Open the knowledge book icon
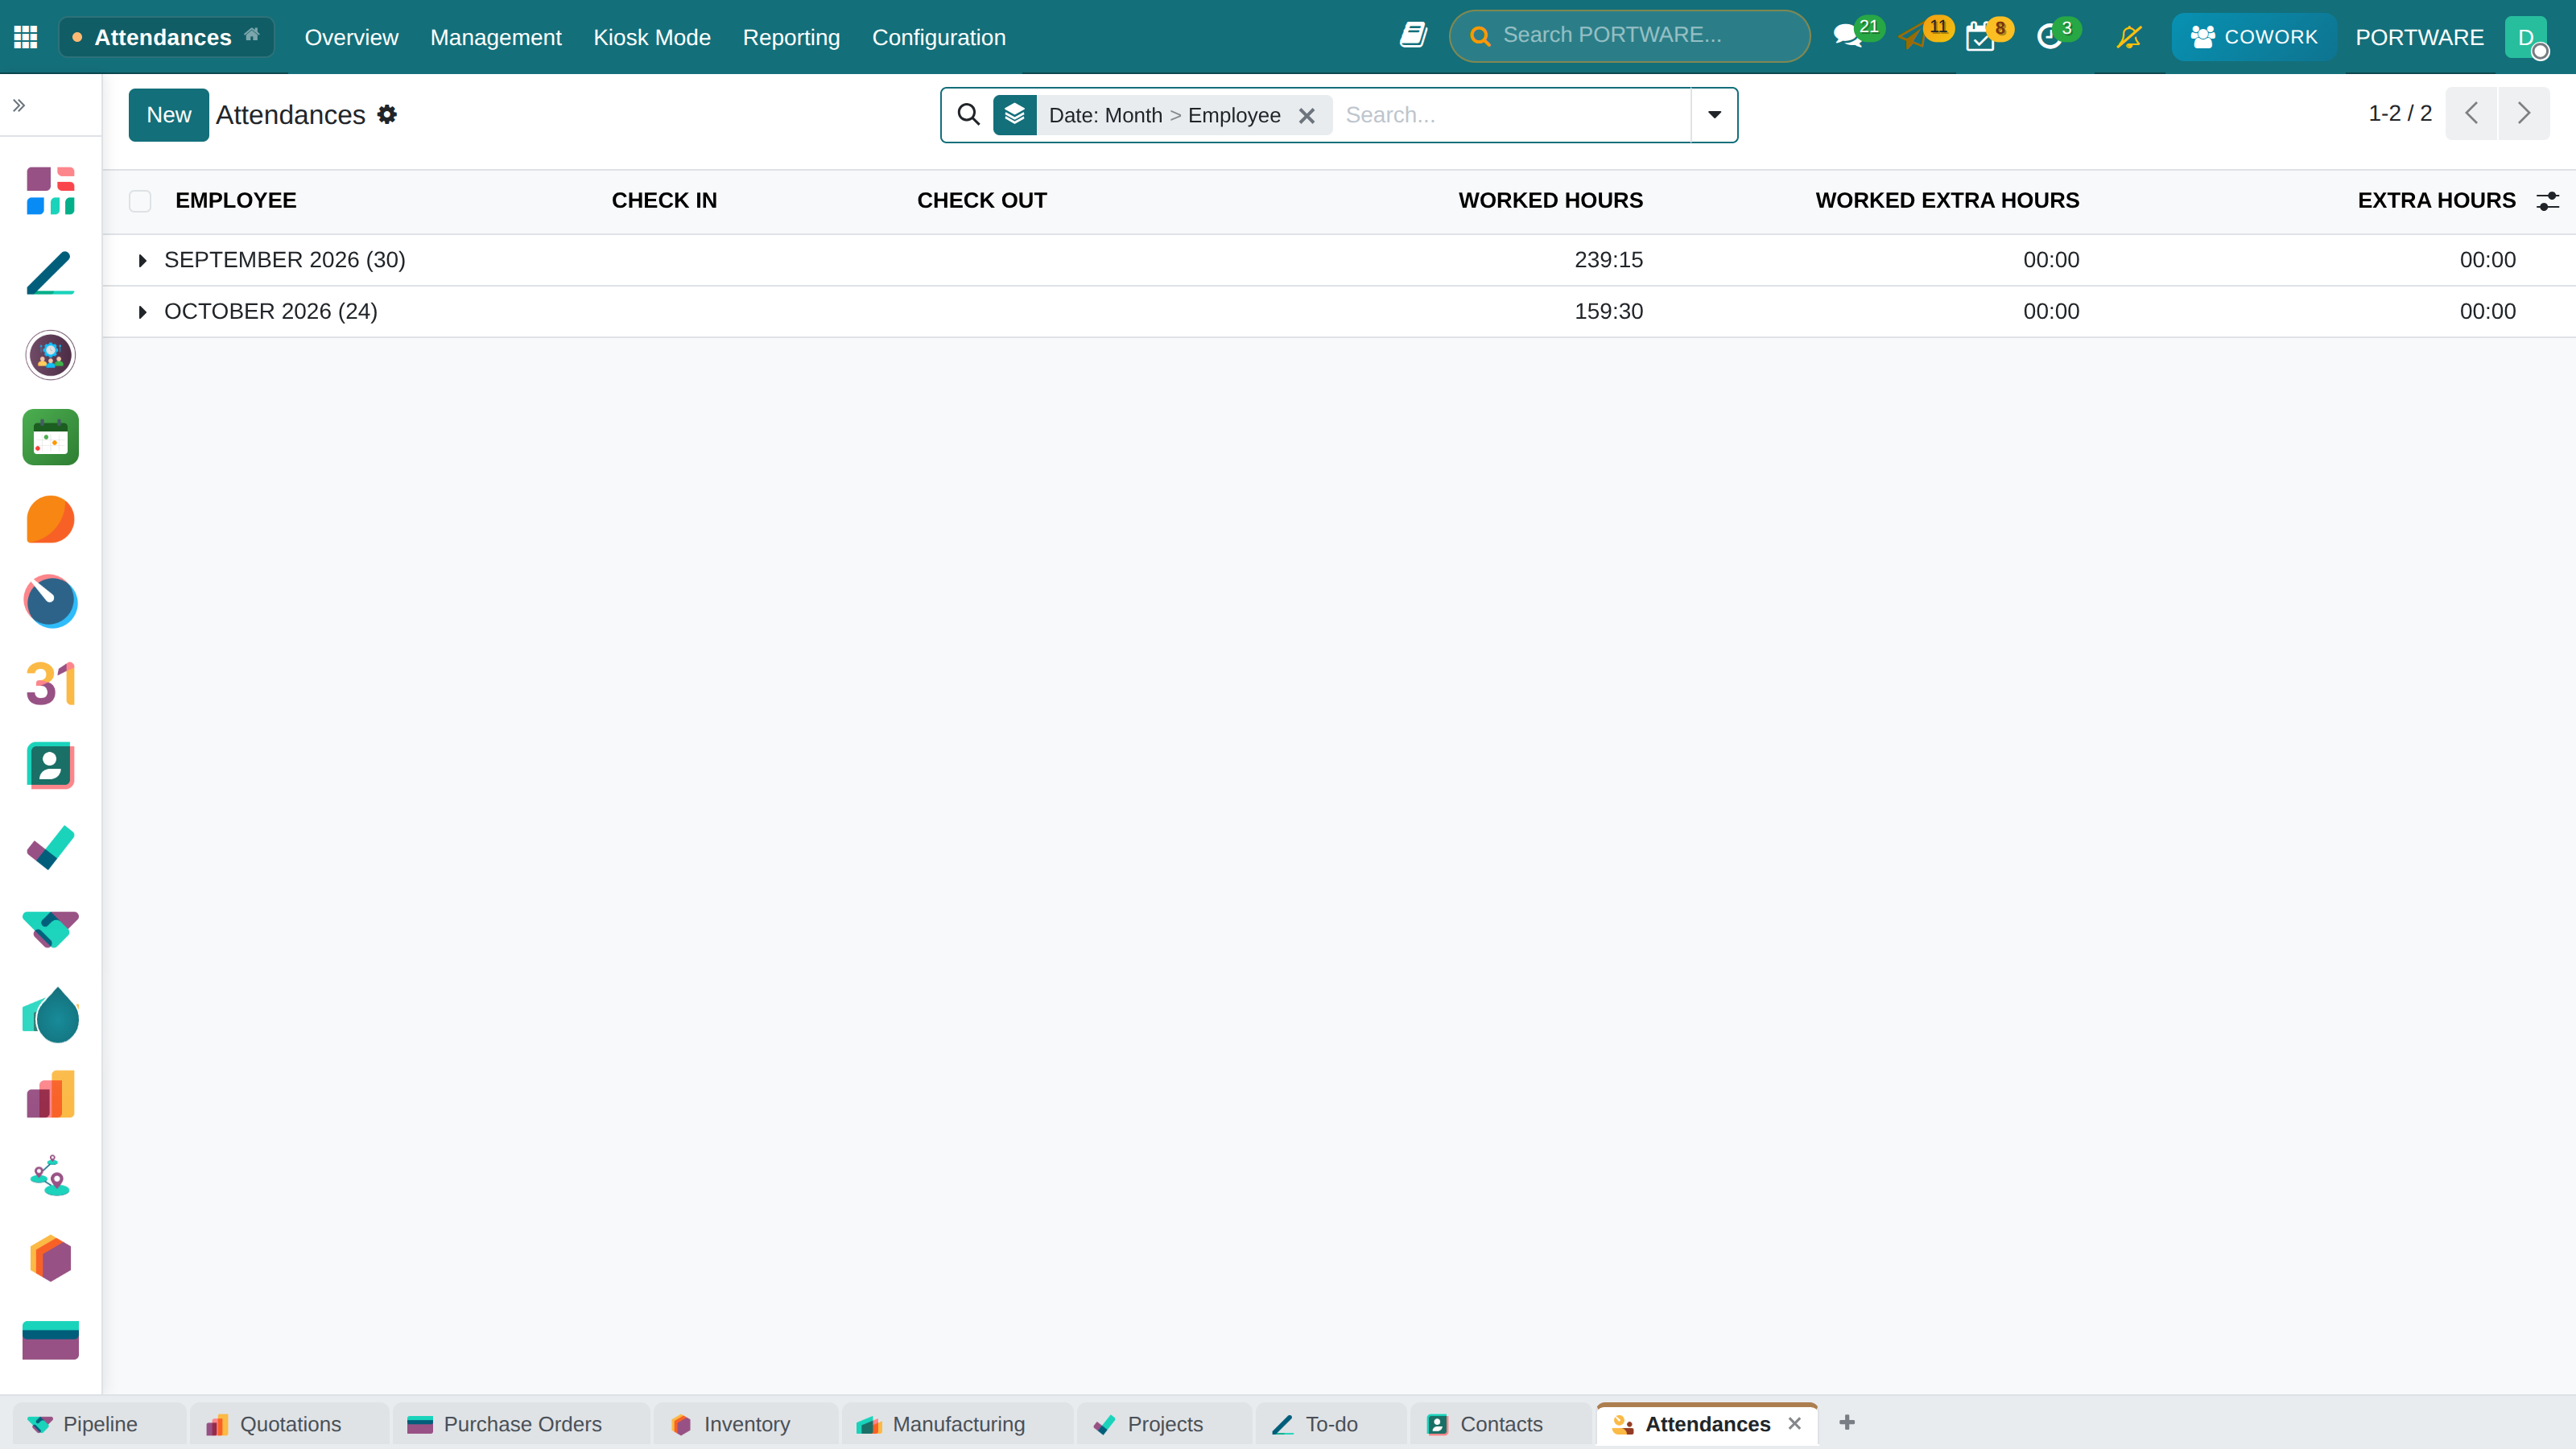The image size is (2576, 1449). (1413, 36)
